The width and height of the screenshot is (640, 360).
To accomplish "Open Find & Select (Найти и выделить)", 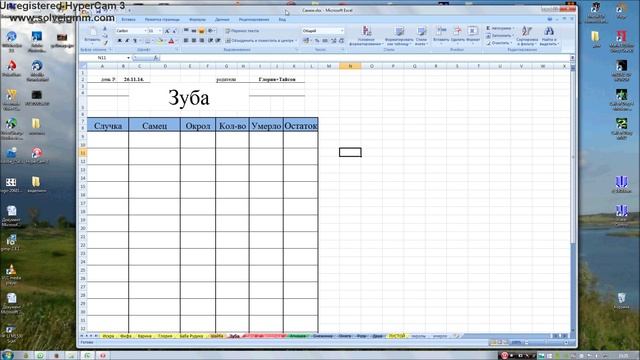I will tap(549, 36).
